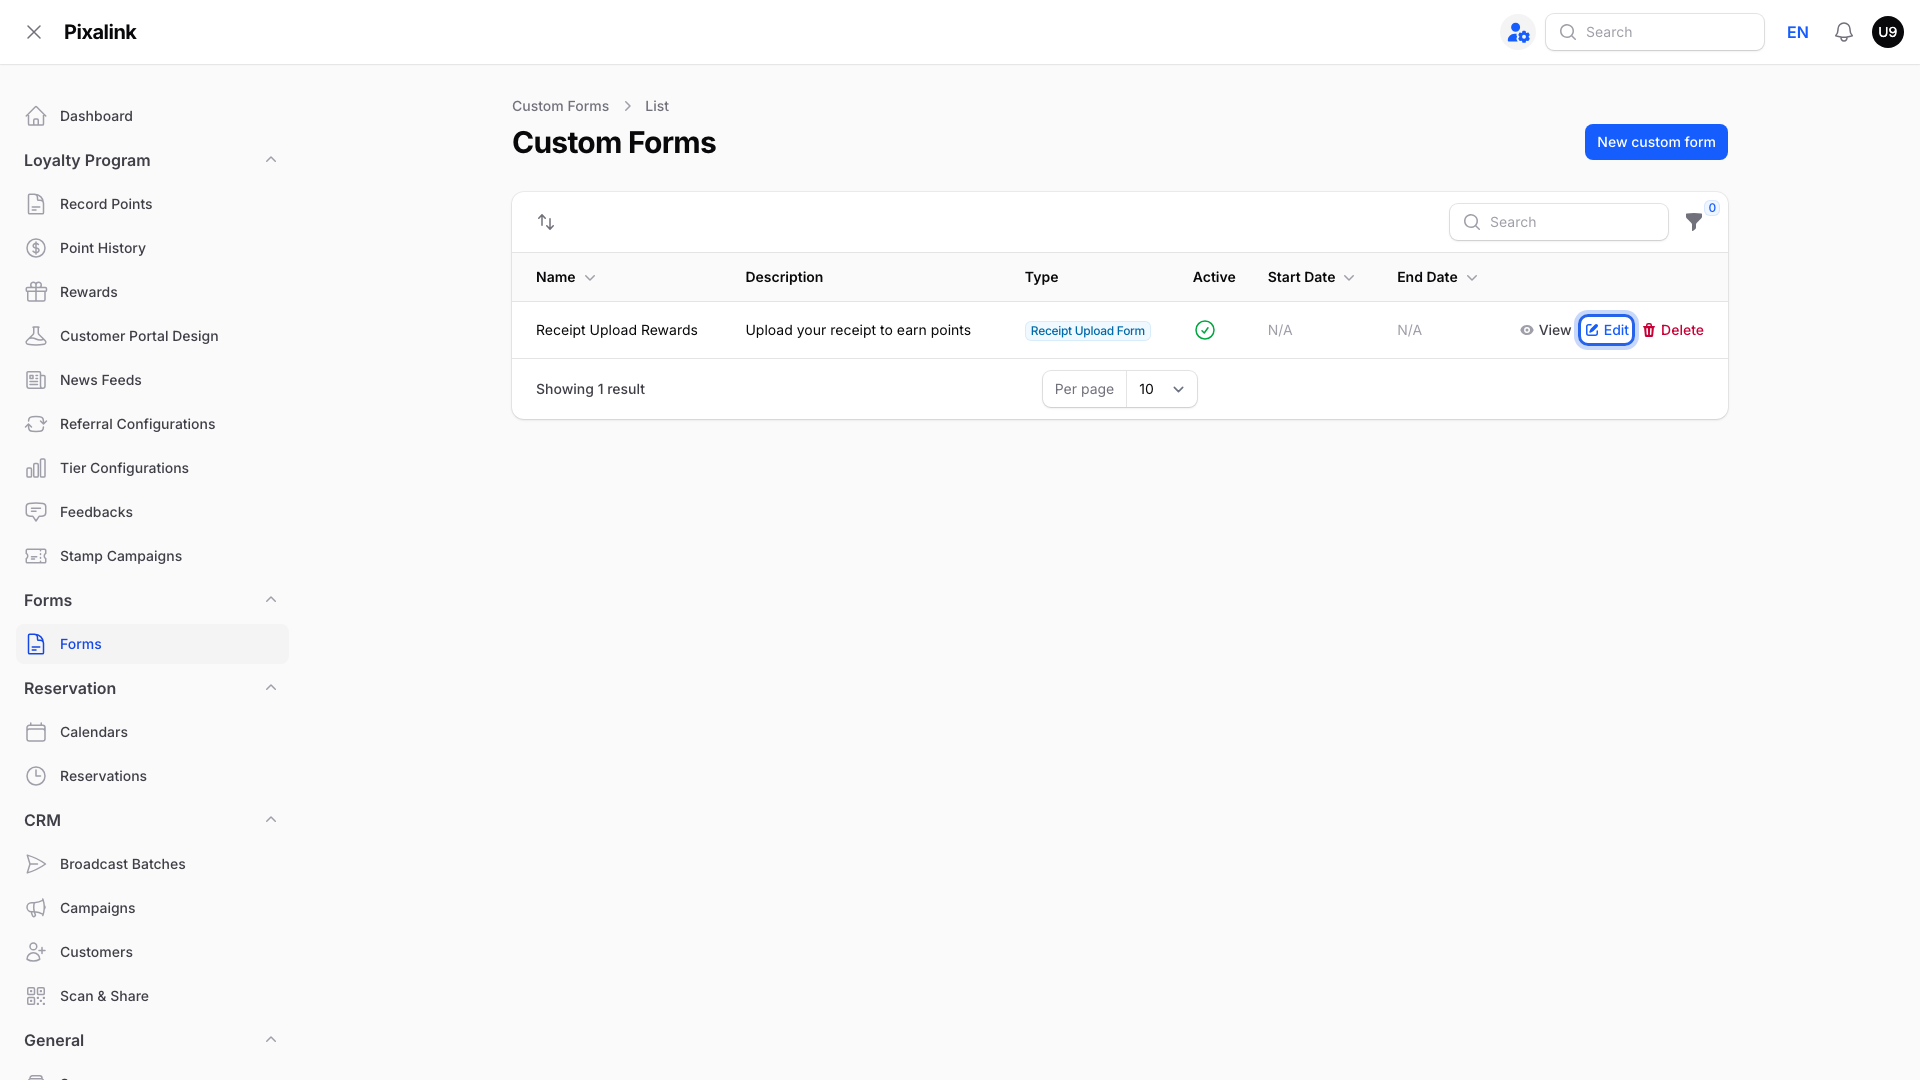This screenshot has height=1080, width=1920.
Task: Click the Receipt Upload Form type badge
Action: pos(1088,331)
